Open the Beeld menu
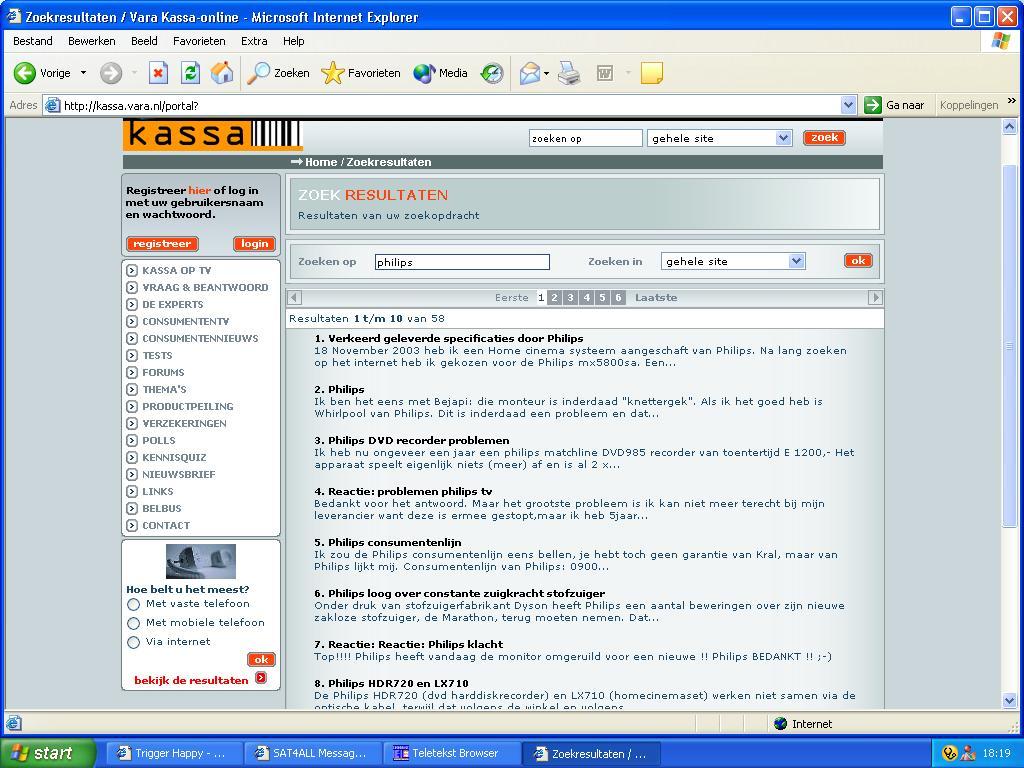The image size is (1024, 768). [x=144, y=41]
